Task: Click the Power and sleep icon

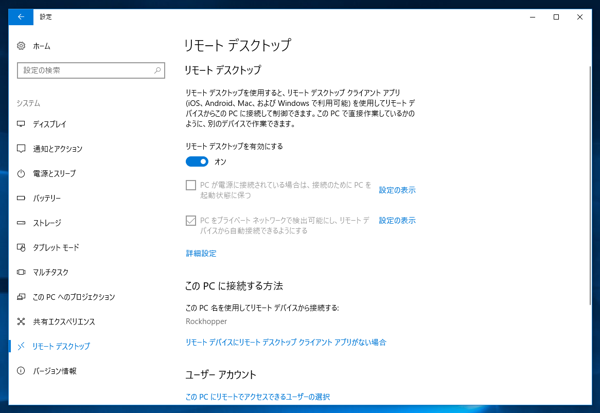Action: click(21, 173)
